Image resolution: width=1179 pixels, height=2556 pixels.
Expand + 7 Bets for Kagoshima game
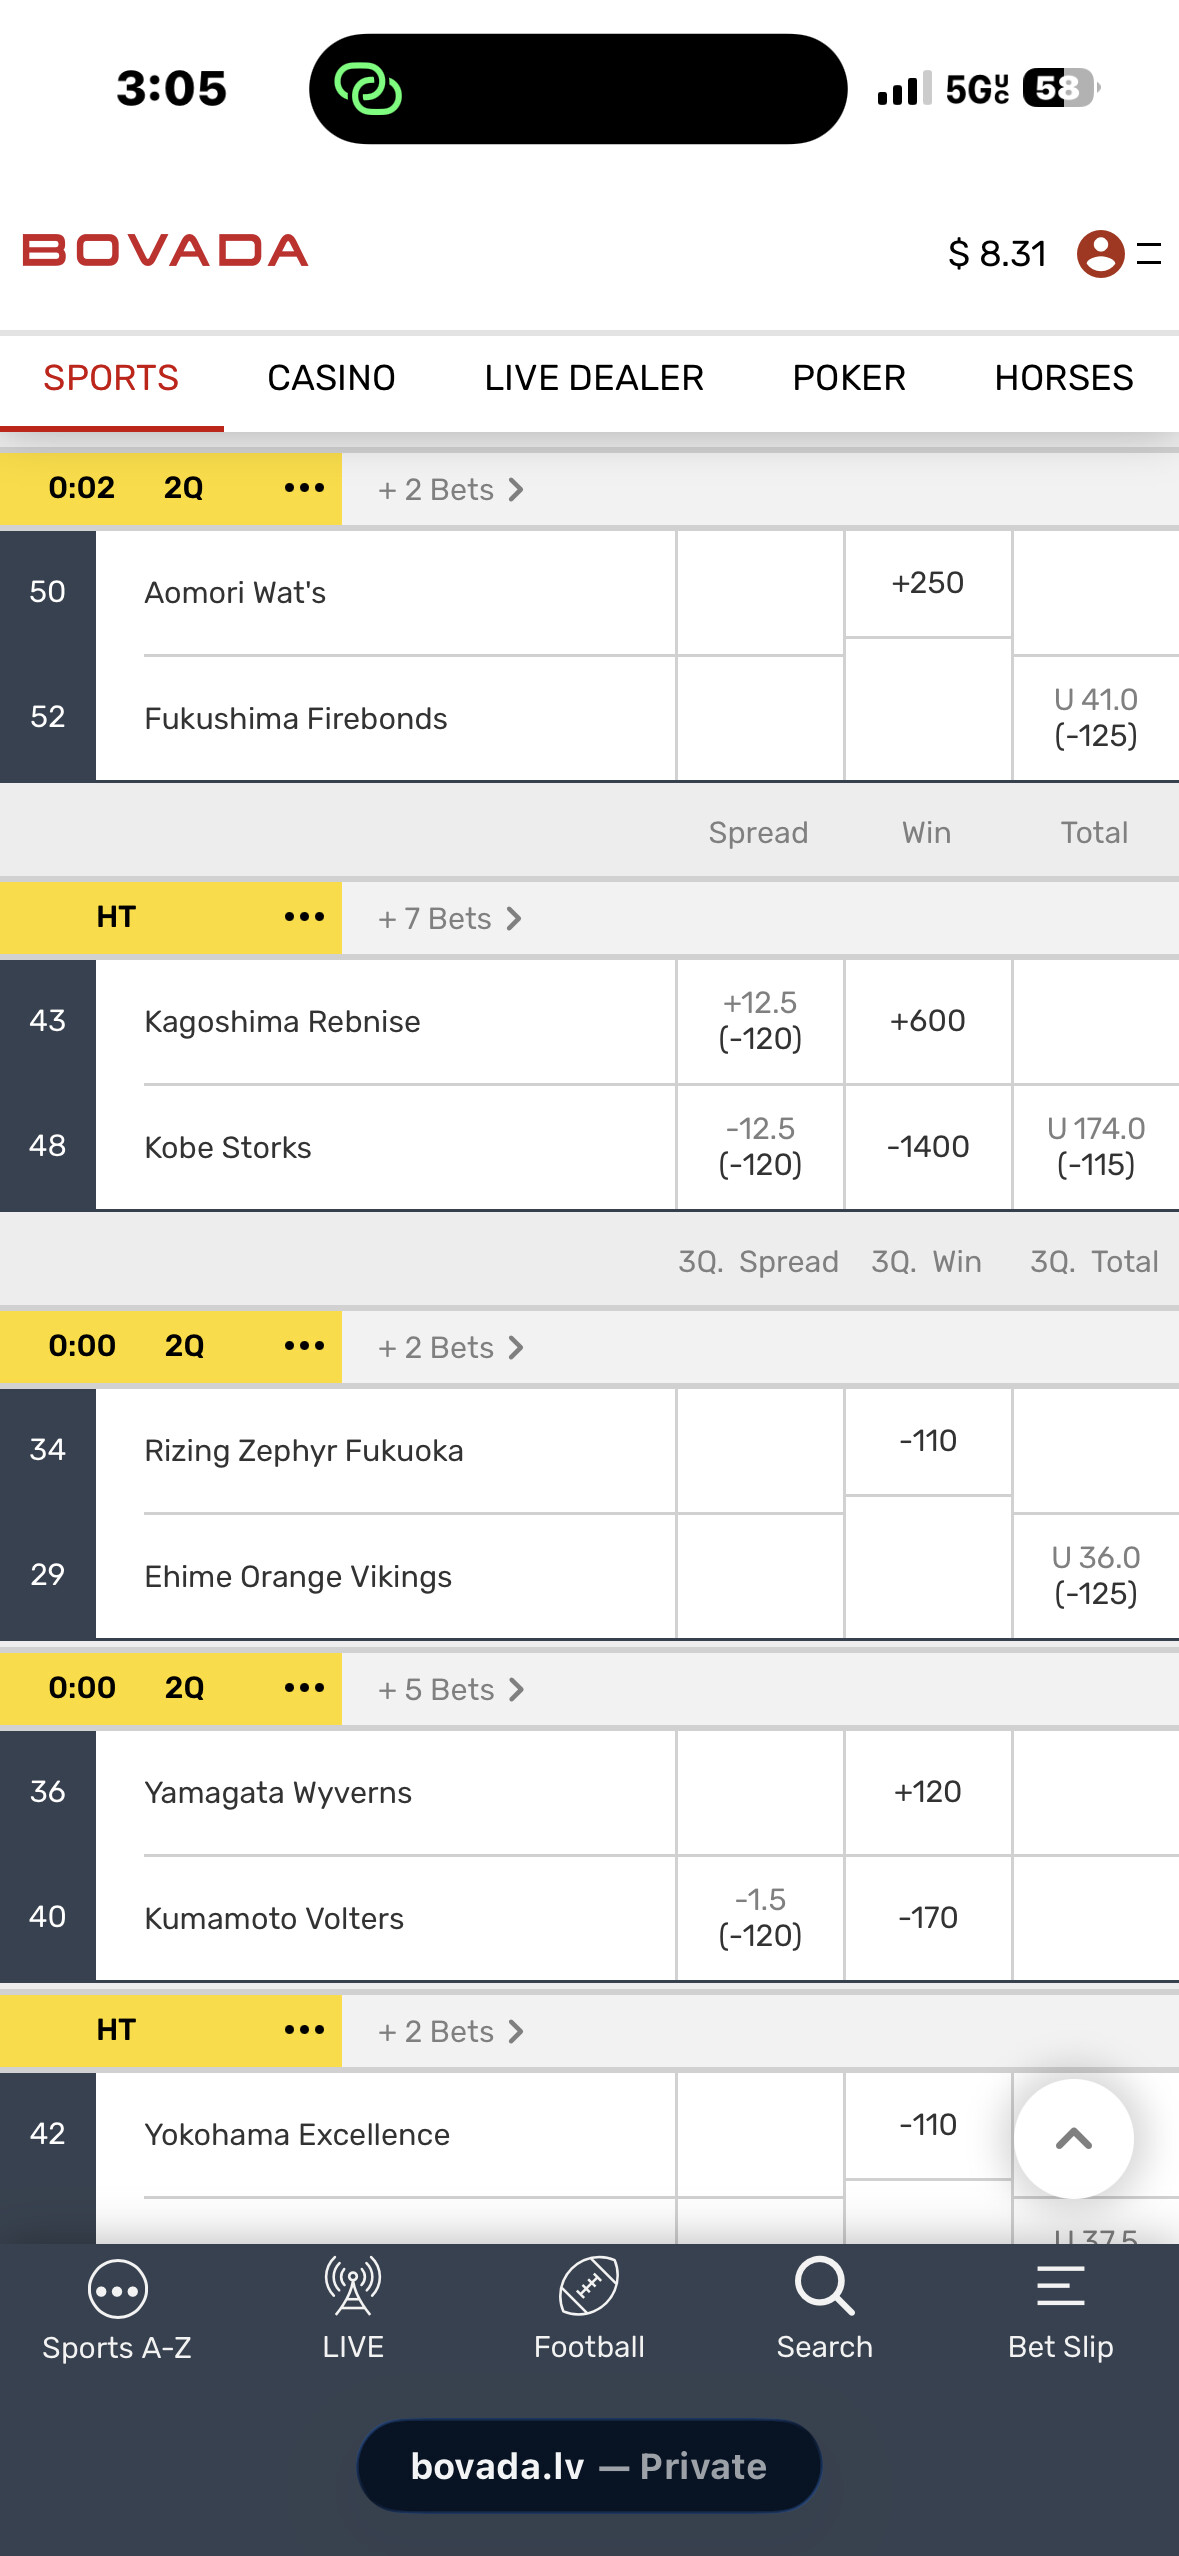(x=450, y=918)
